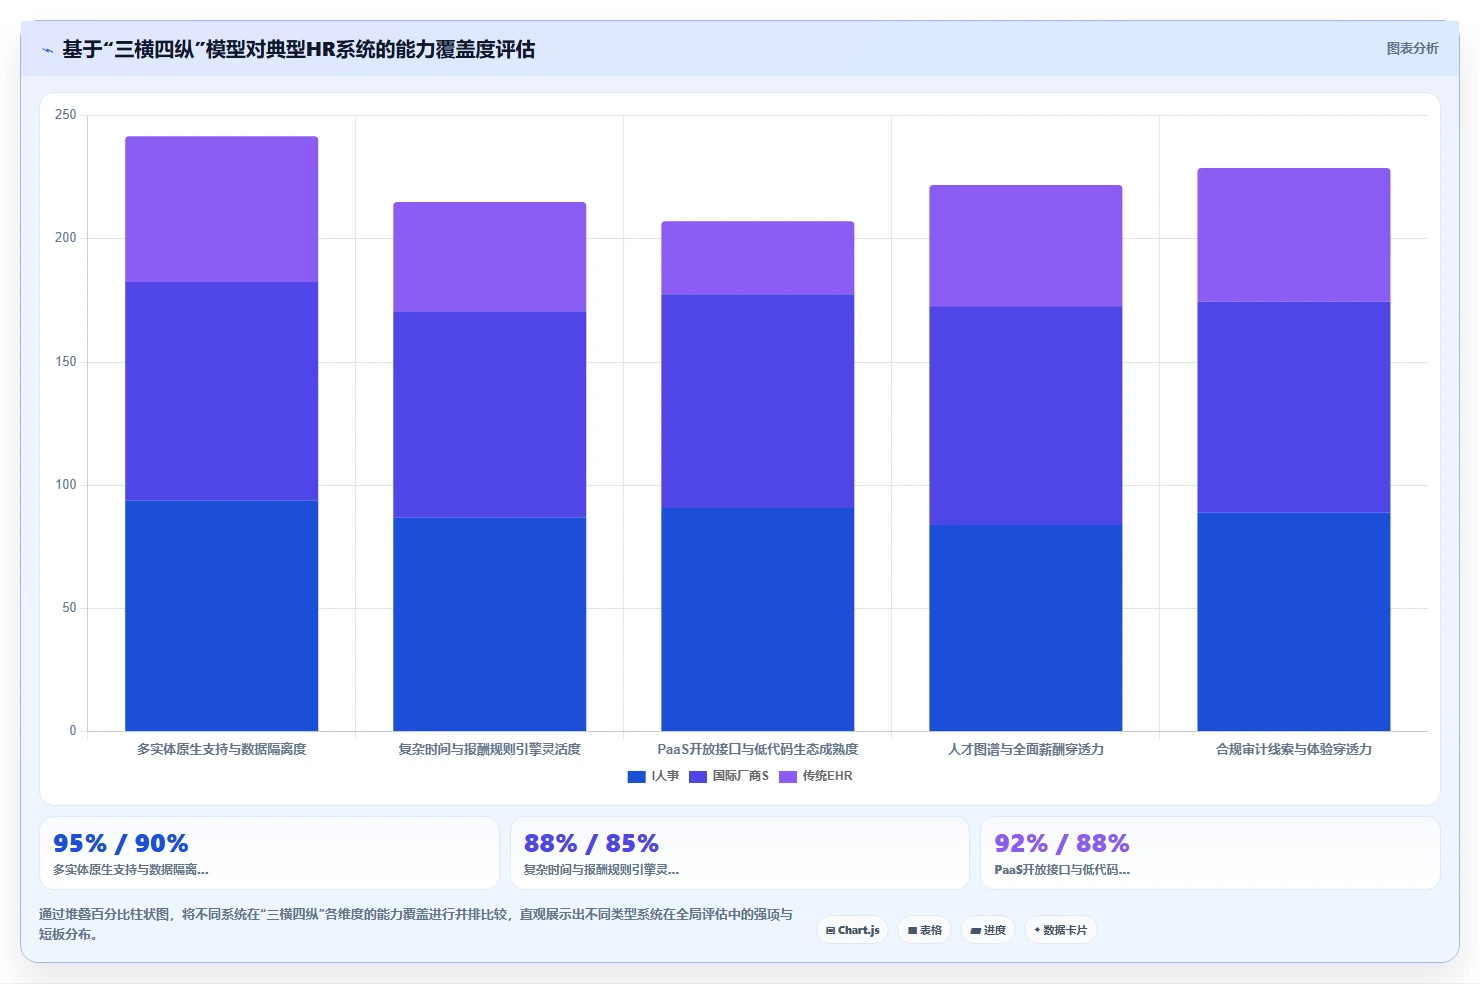Click the y-axis value 250
This screenshot has height=984, width=1480.
66,115
